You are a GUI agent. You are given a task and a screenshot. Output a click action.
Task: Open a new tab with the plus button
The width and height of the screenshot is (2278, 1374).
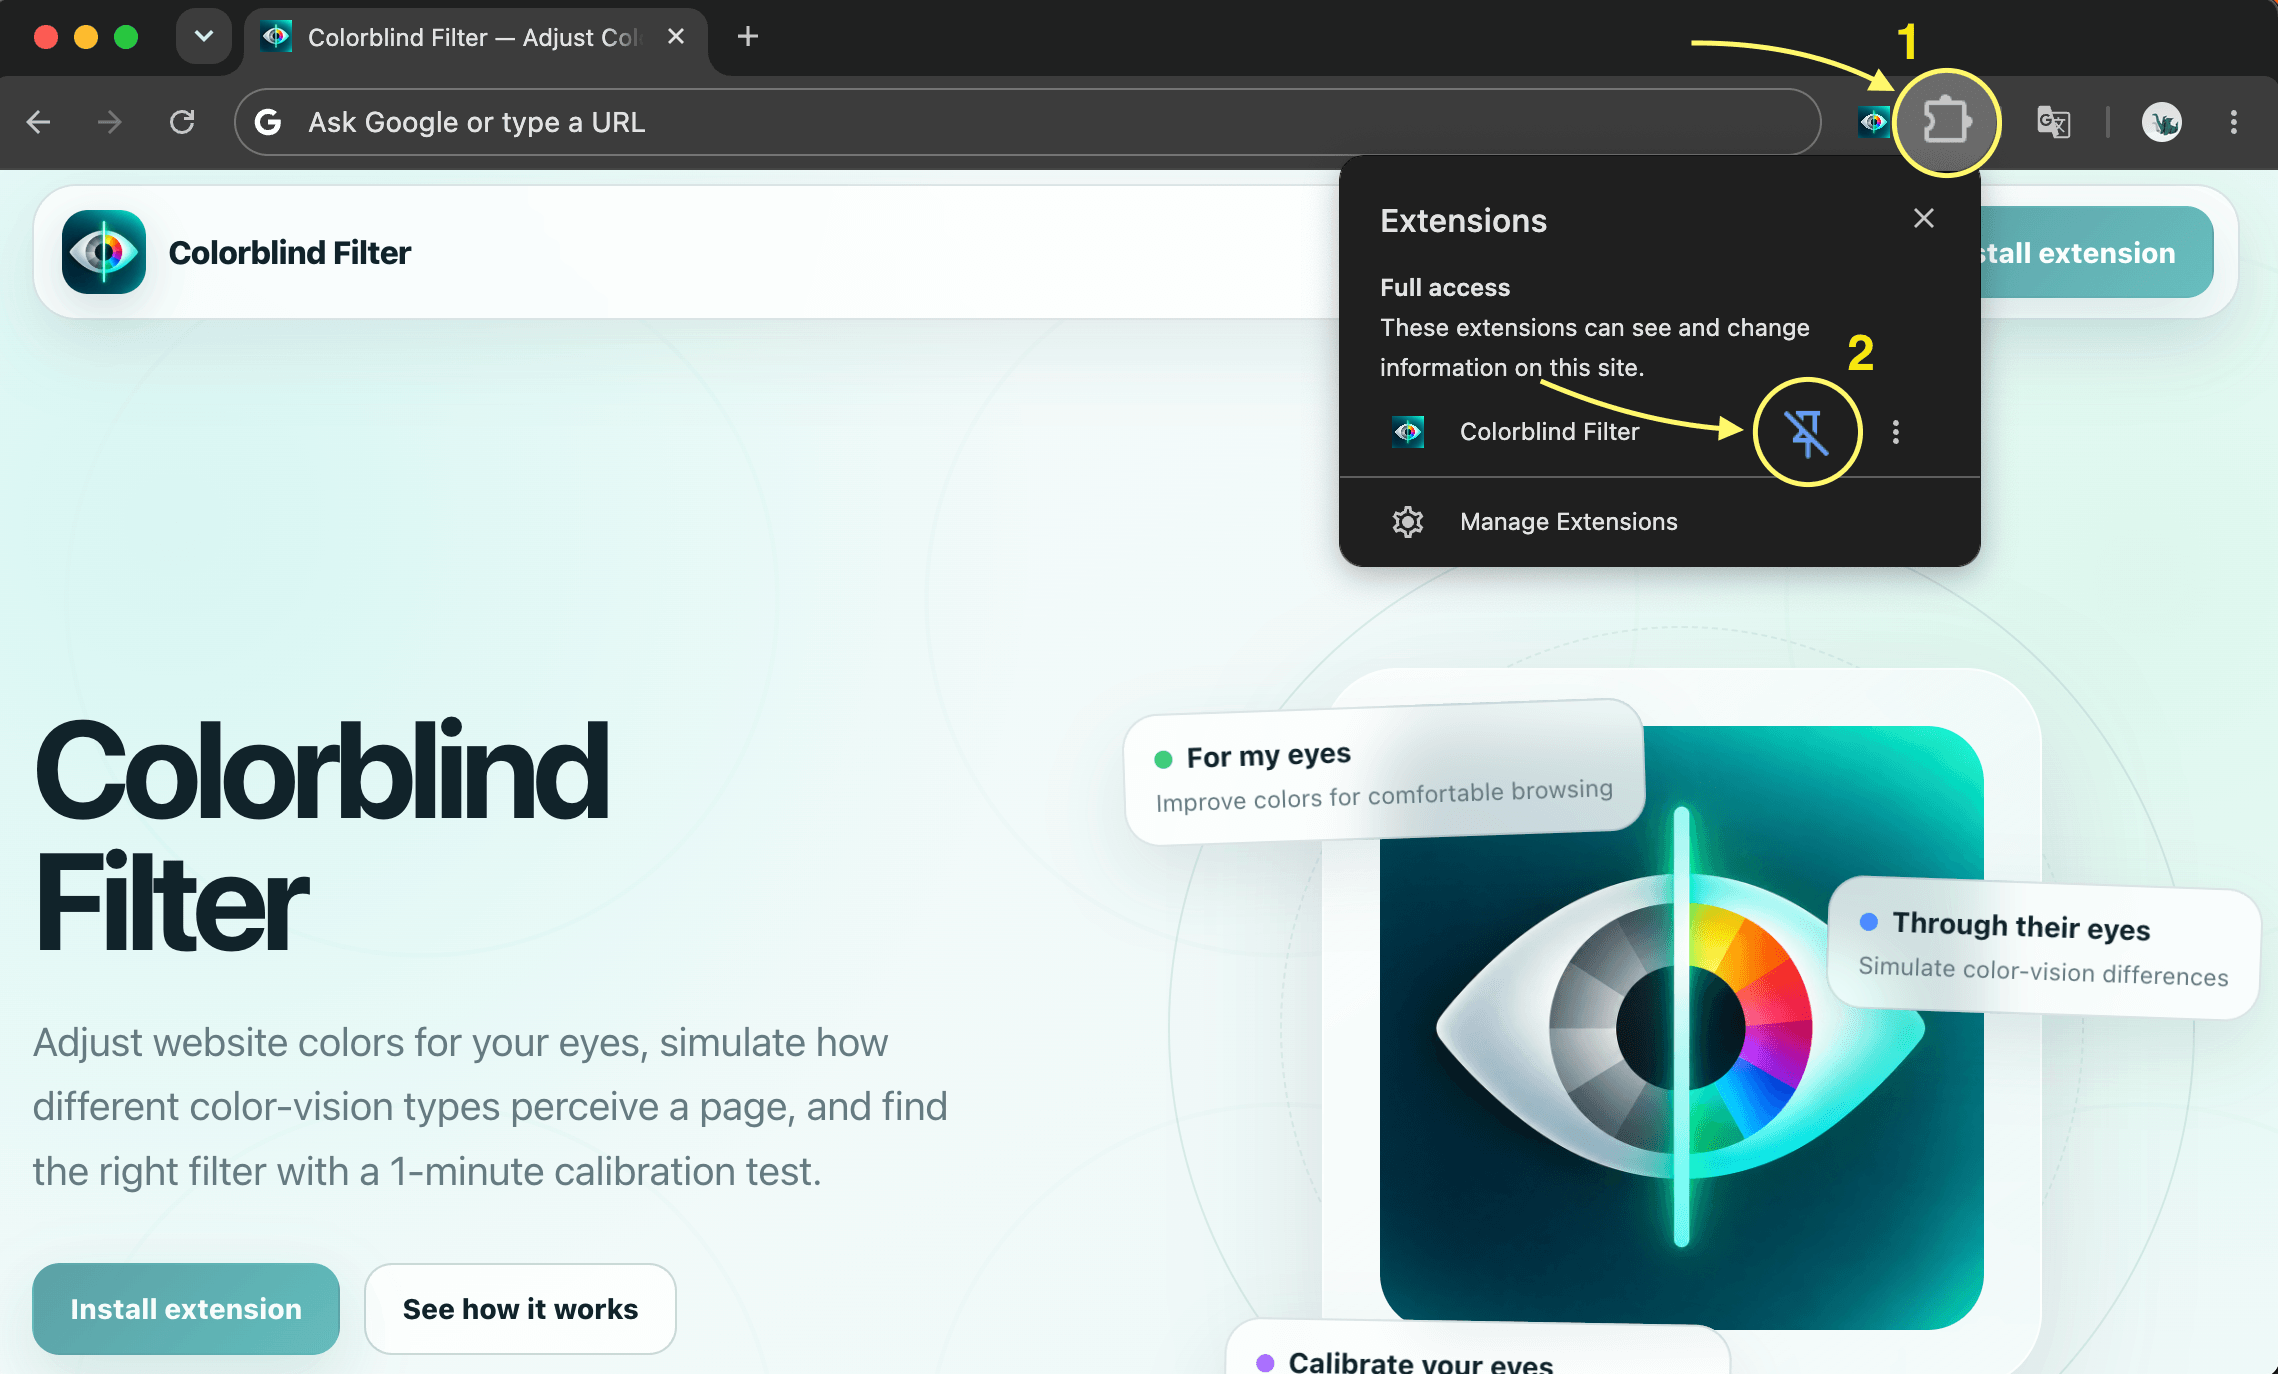[x=747, y=37]
